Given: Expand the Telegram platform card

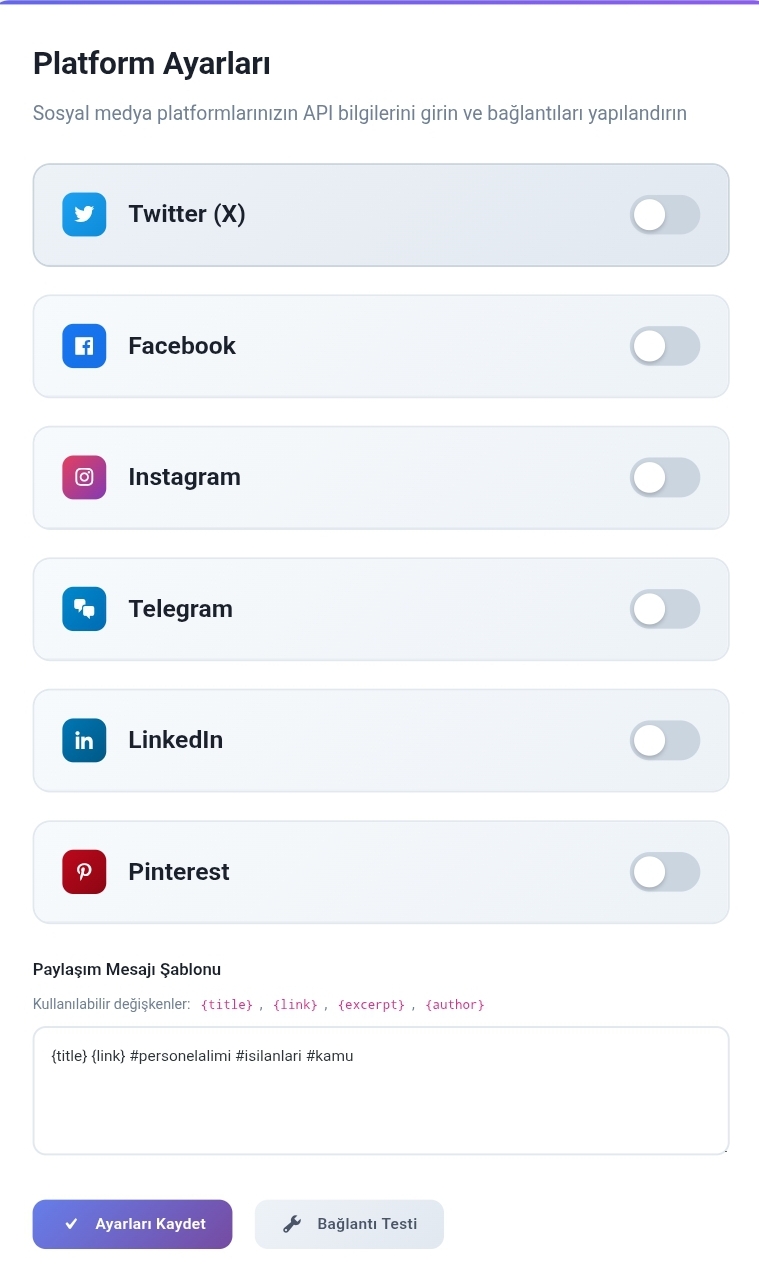Looking at the screenshot, I should coord(381,609).
